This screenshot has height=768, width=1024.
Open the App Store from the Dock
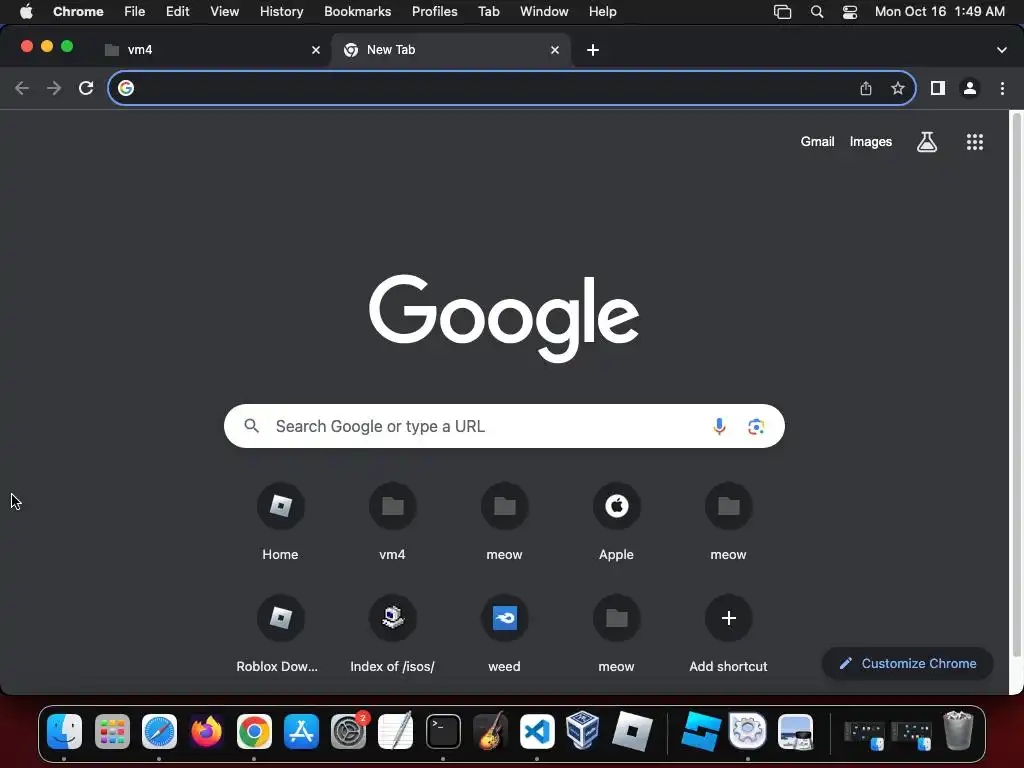click(x=301, y=731)
